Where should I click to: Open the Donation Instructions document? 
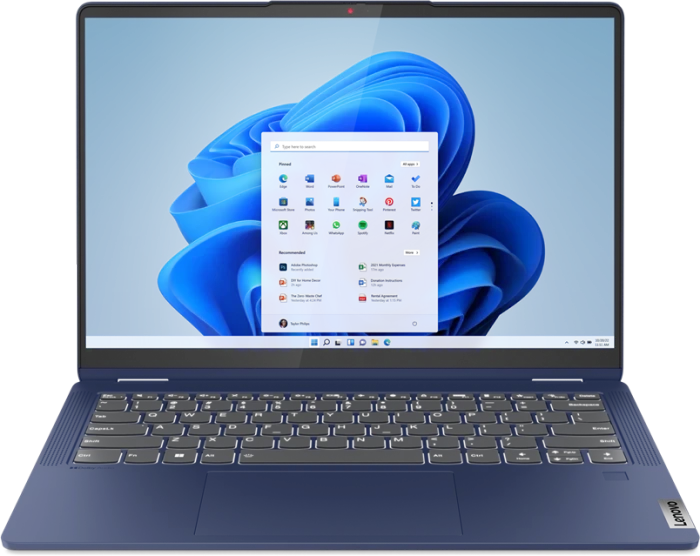click(381, 282)
